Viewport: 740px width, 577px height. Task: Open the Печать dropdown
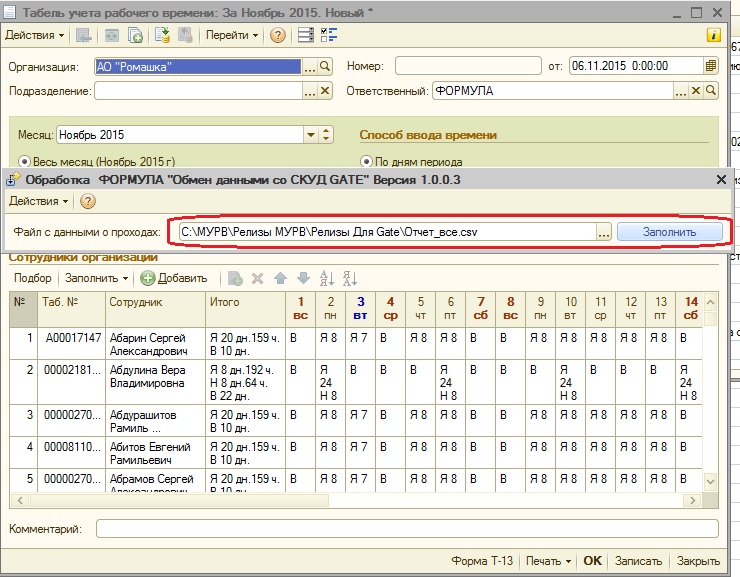click(x=548, y=560)
